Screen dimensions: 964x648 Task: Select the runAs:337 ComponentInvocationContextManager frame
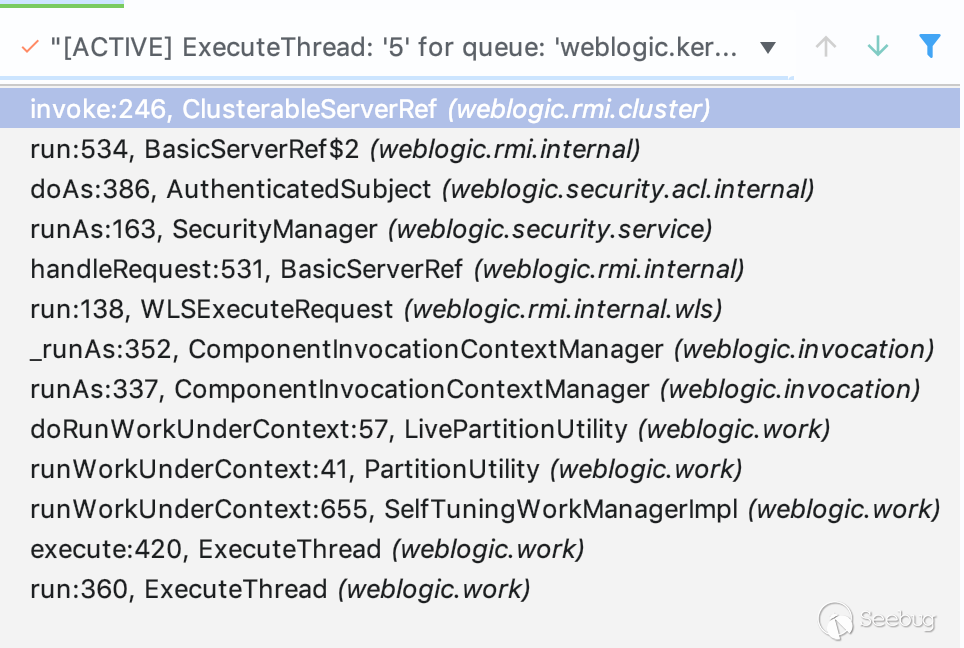[x=475, y=389]
